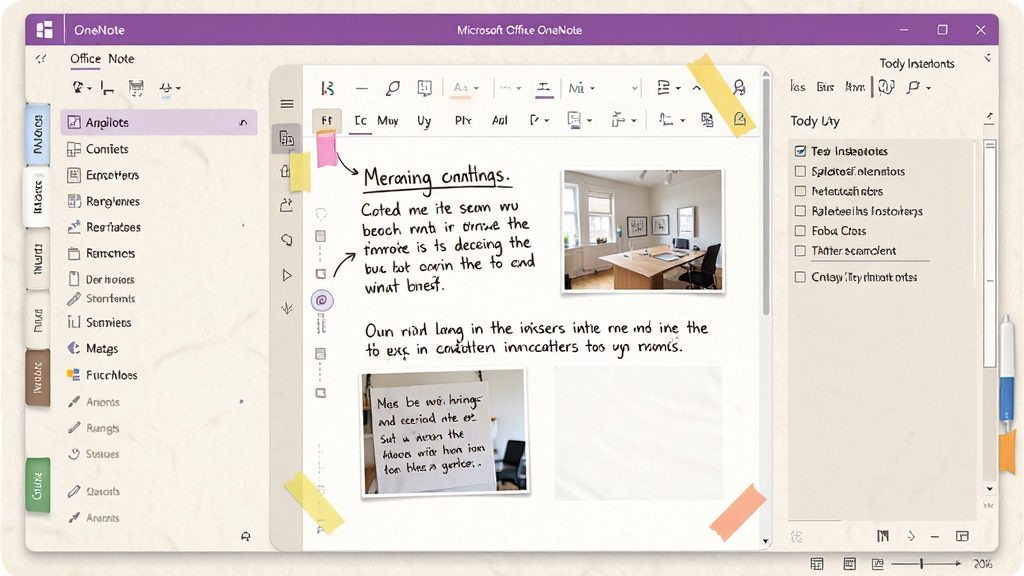Viewport: 1024px width, 576px height.
Task: Select the lasso tool in note toolbar
Action: click(x=392, y=88)
